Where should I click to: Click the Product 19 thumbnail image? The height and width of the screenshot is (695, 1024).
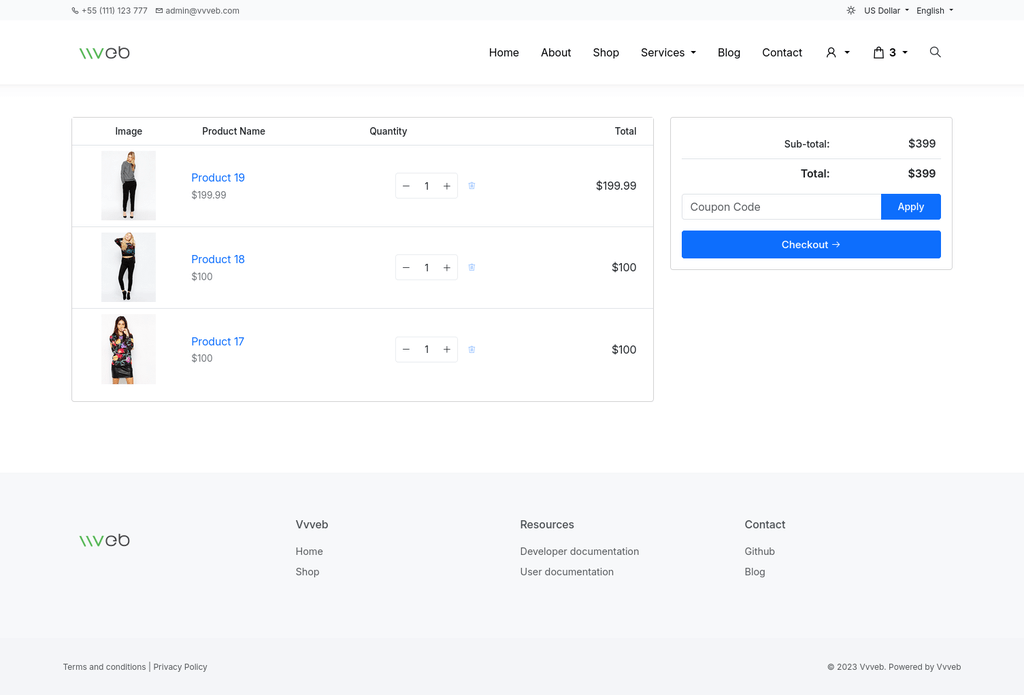[129, 186]
